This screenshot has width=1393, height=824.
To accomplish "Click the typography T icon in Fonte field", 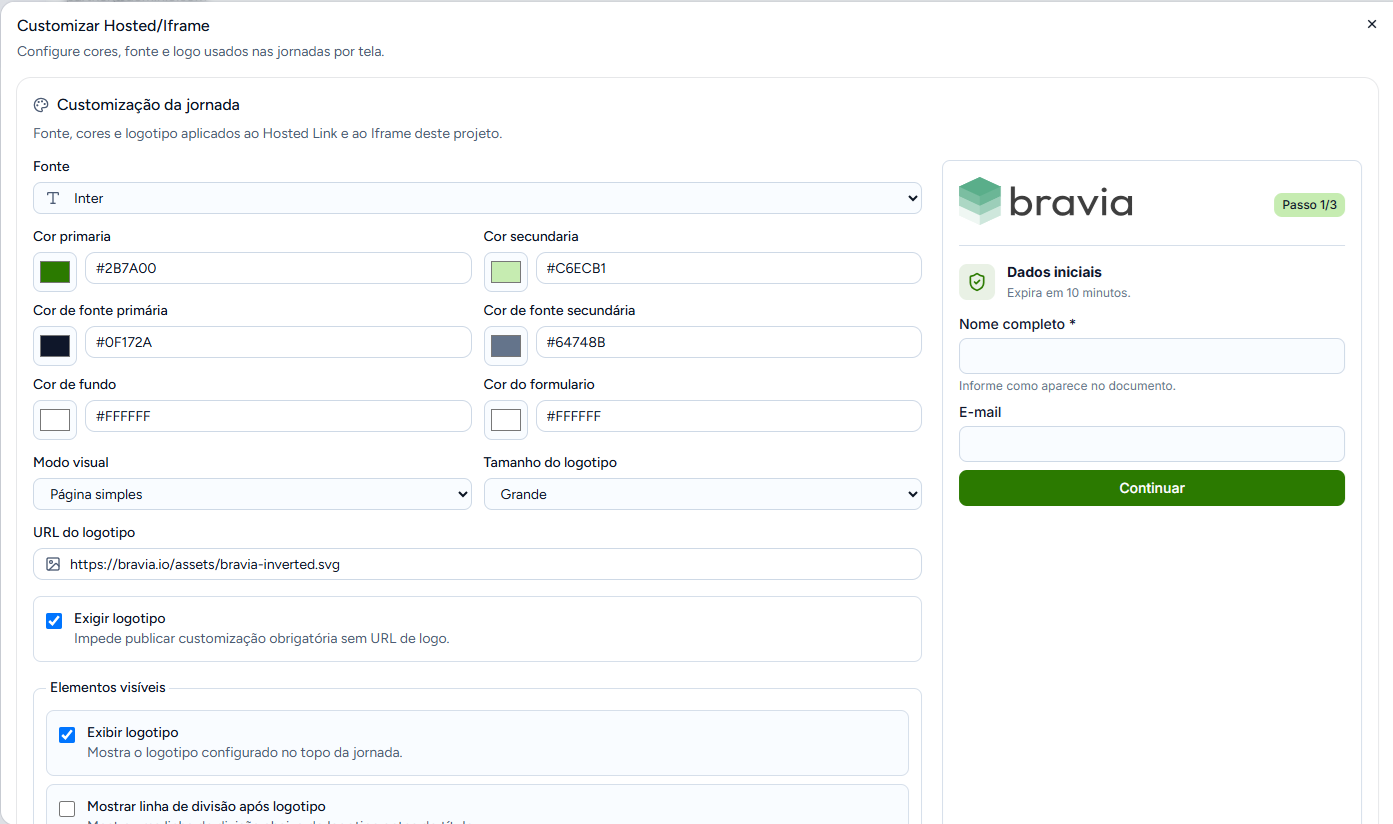I will pyautogui.click(x=53, y=198).
